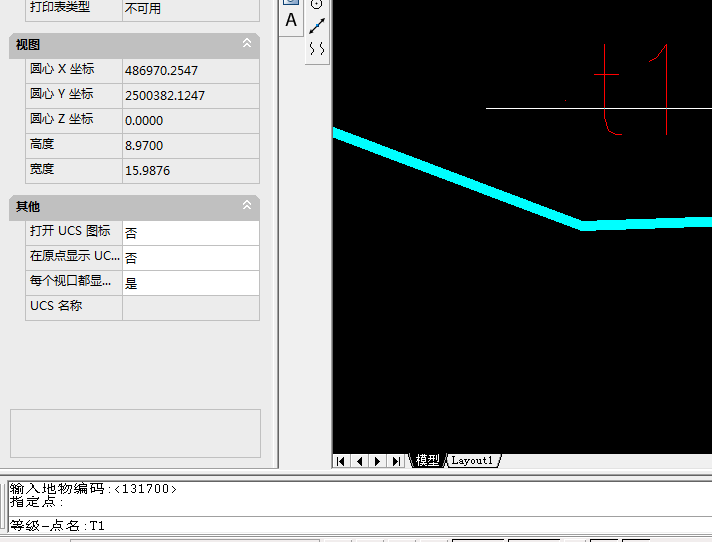
Task: Collapse the 视图 property section
Action: pos(247,44)
